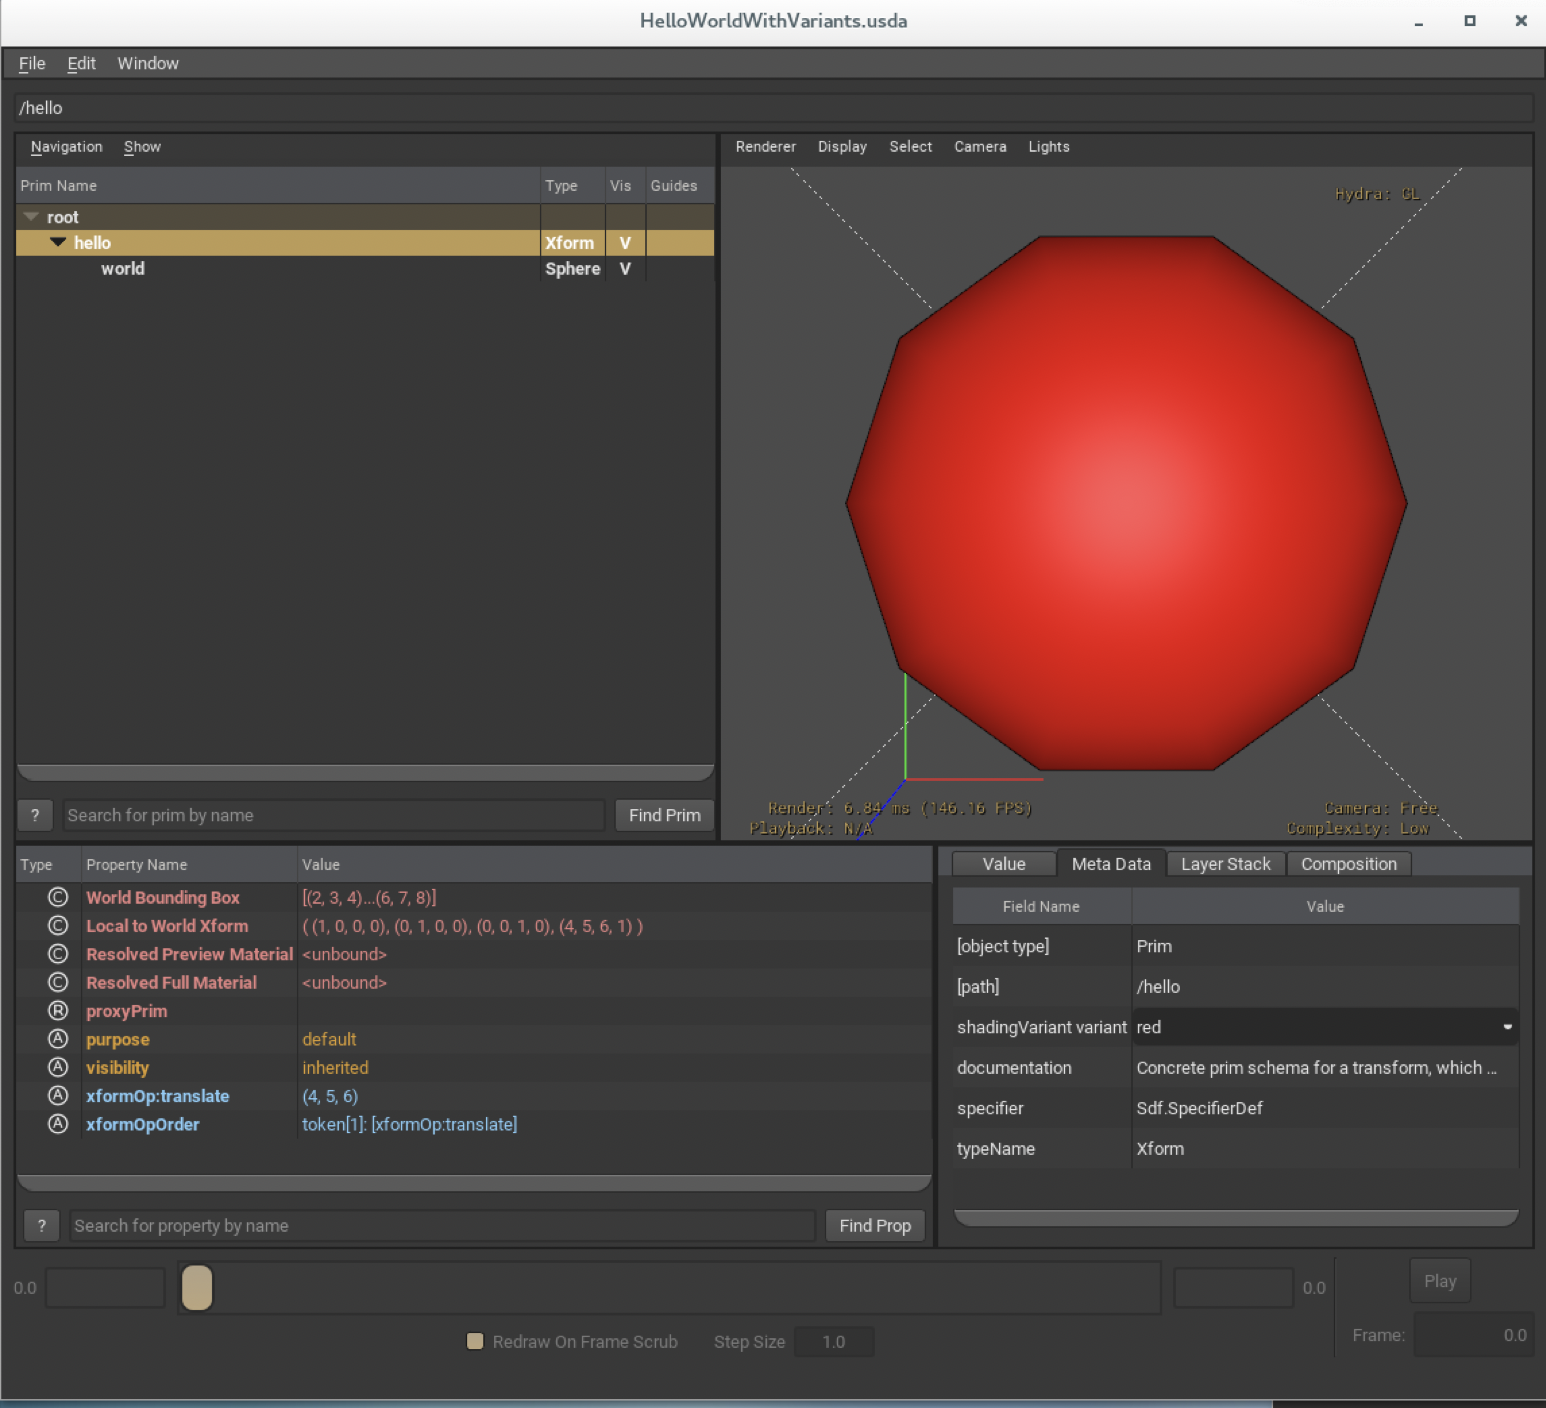
Task: Select the root prim row
Action: click(x=365, y=217)
